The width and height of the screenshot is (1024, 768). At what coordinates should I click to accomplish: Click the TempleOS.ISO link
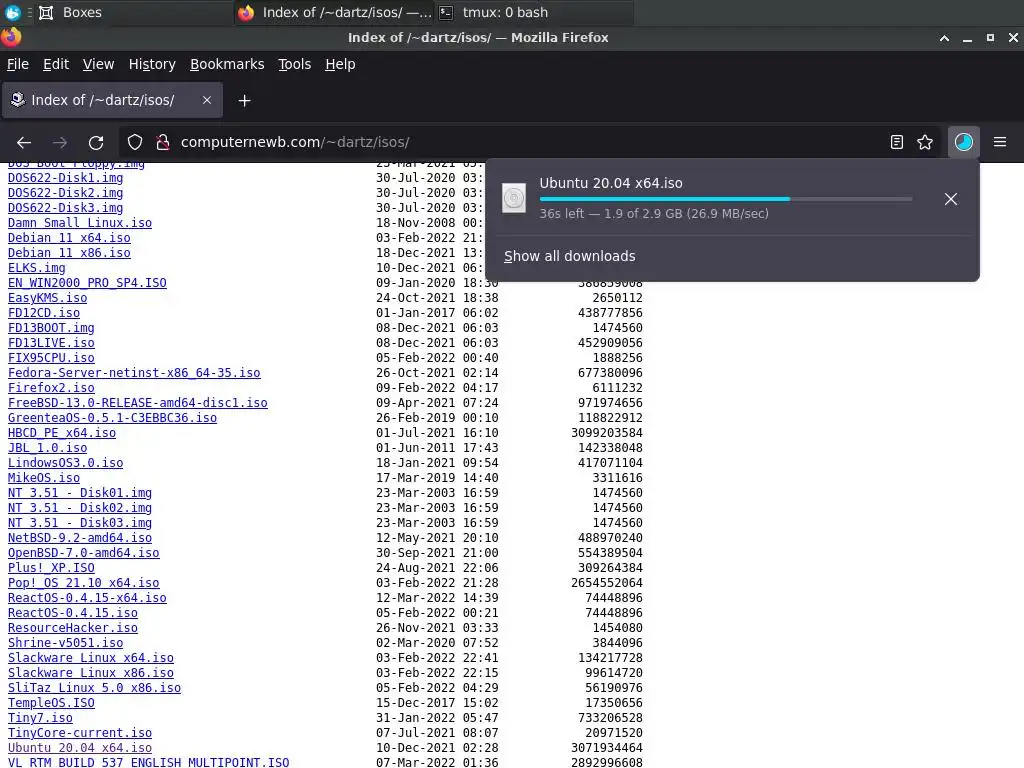(x=51, y=703)
